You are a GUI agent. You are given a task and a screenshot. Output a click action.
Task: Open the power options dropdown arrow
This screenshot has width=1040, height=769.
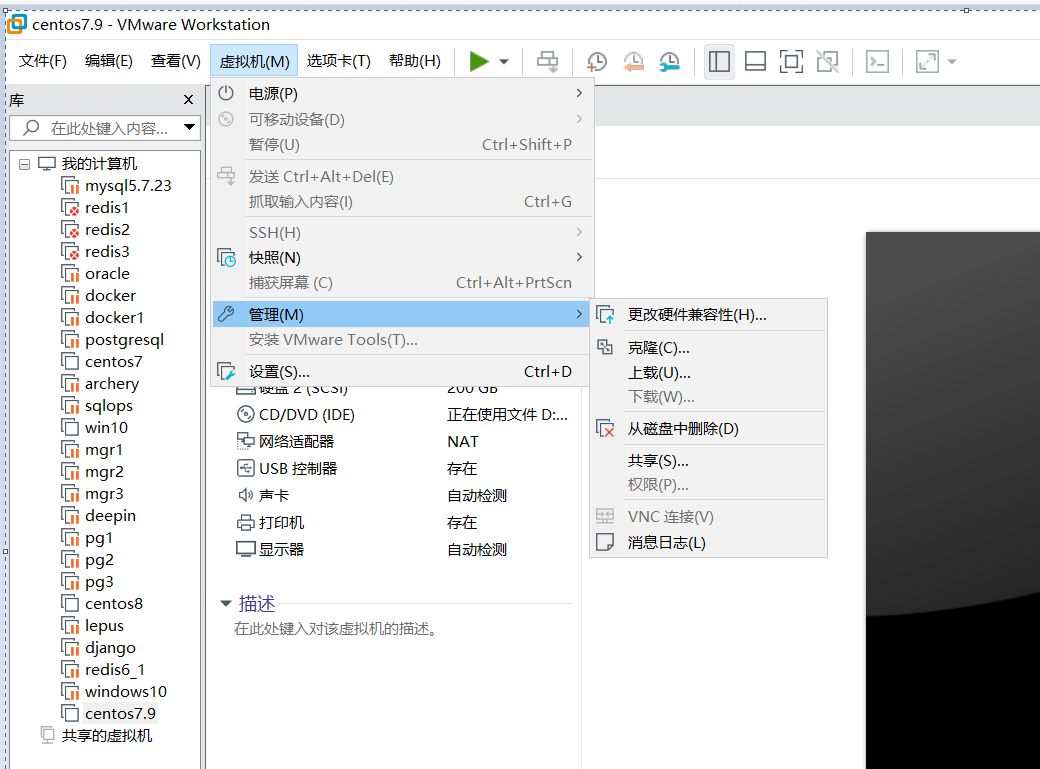(x=504, y=62)
